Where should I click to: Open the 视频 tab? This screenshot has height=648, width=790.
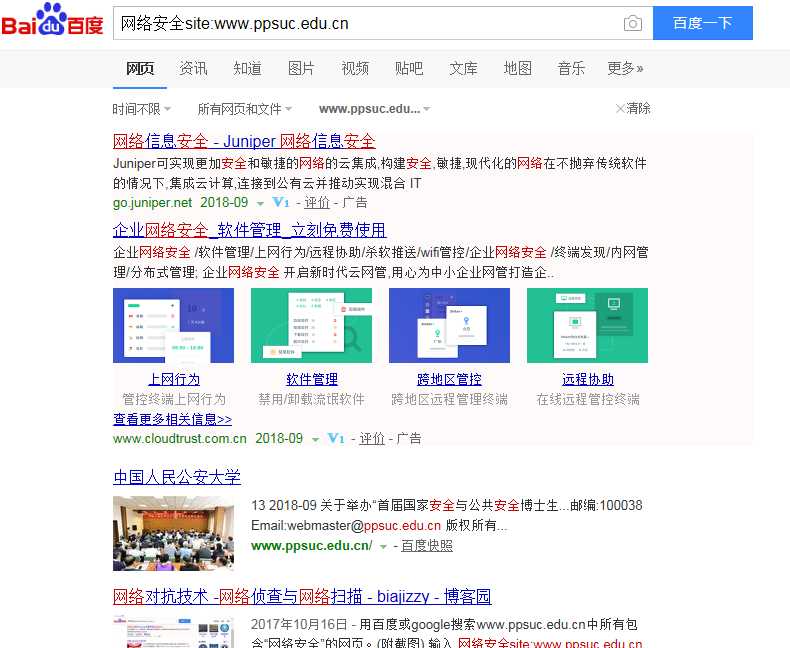[x=355, y=69]
